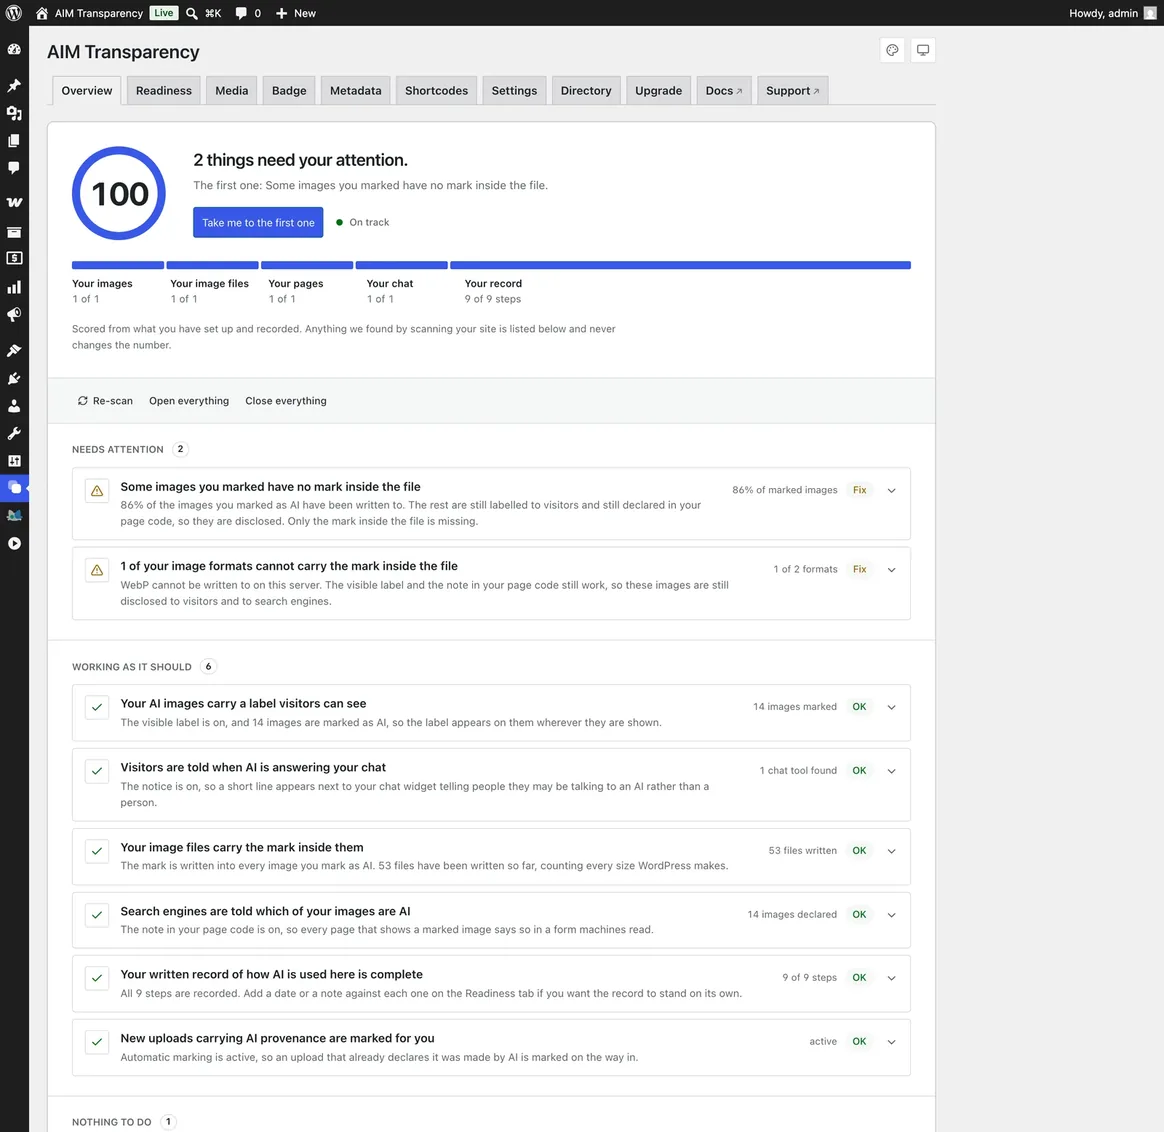The image size is (1164, 1132).
Task: Click the long 'Your record' progress bar segment
Action: click(x=680, y=265)
